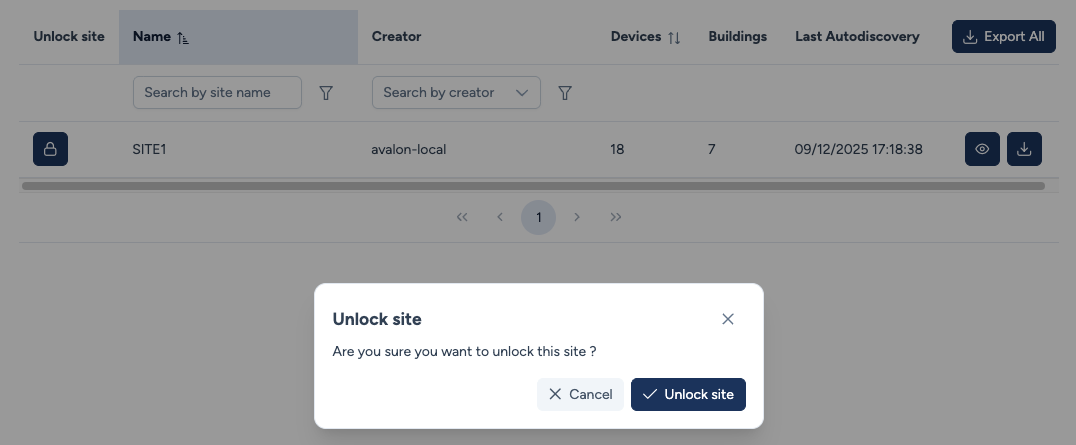Open the Search by creator dropdown
Image resolution: width=1076 pixels, height=445 pixels.
point(456,92)
